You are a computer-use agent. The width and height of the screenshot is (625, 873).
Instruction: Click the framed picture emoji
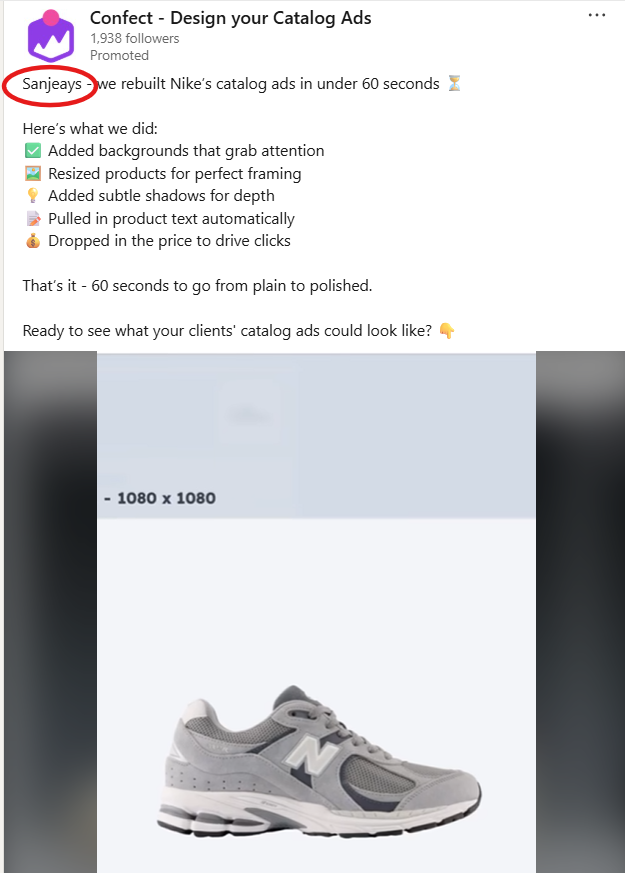32,174
